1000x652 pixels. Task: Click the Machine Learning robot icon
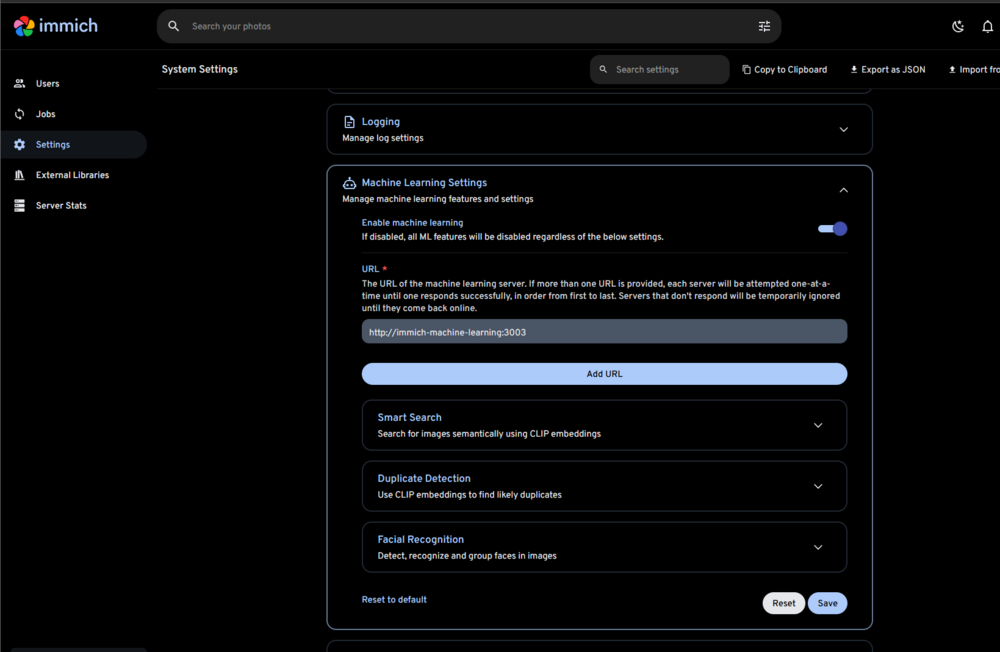349,183
